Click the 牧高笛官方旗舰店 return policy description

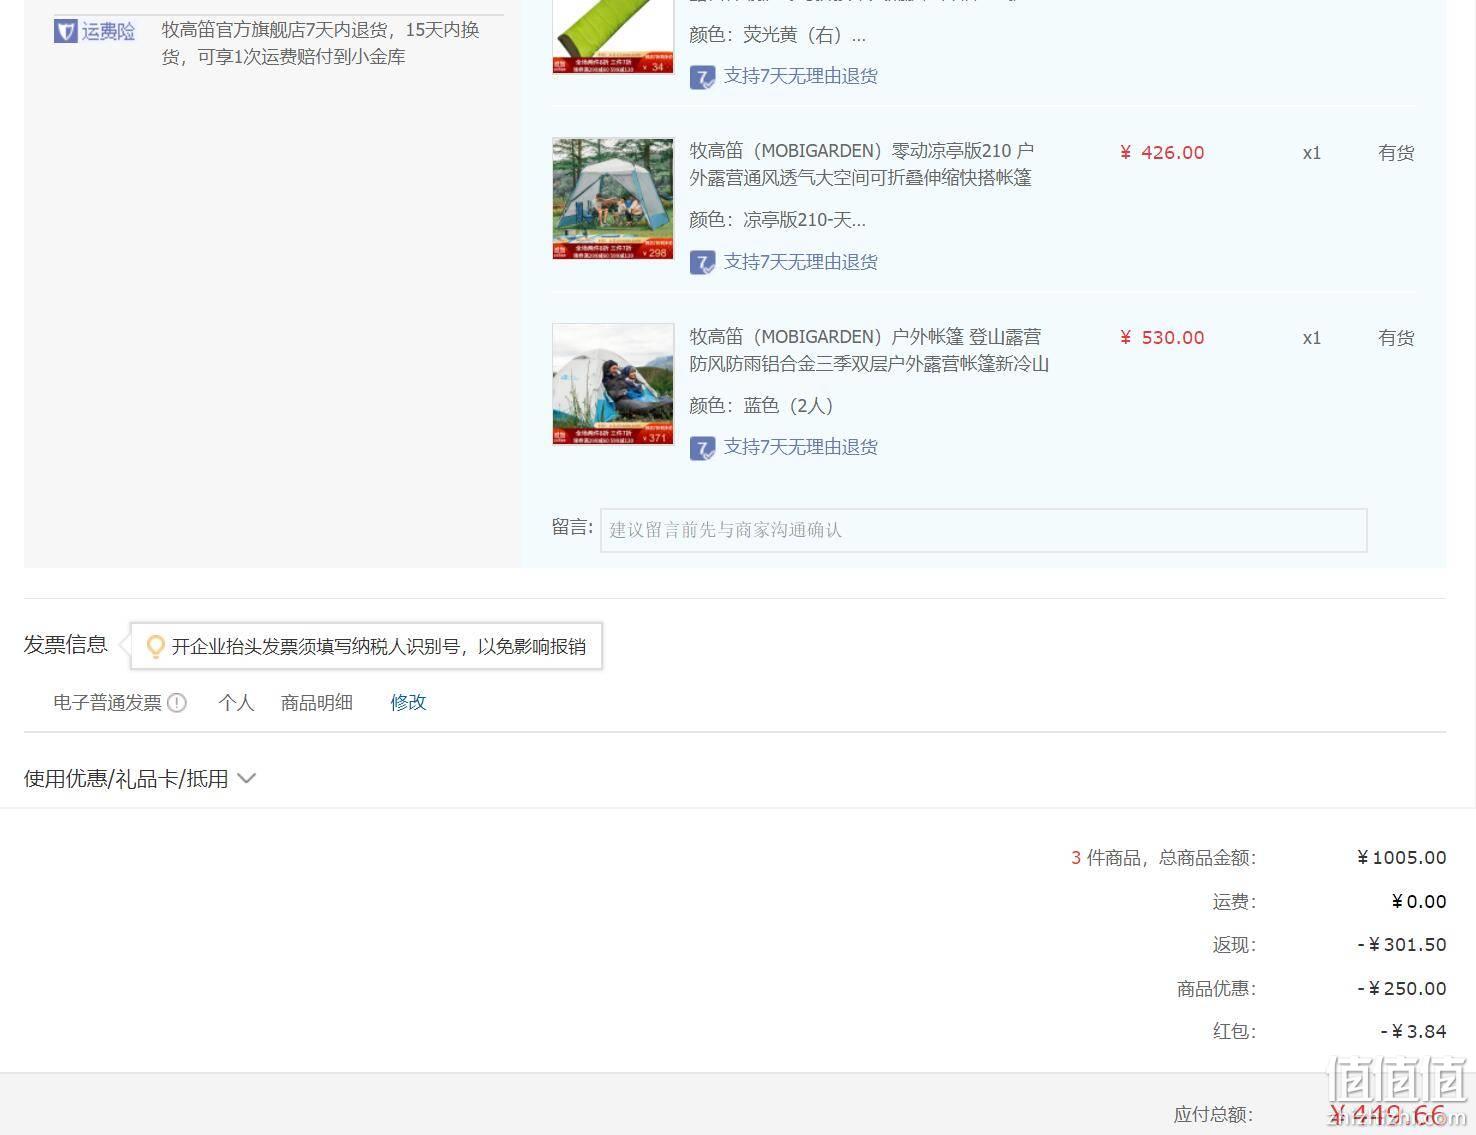pyautogui.click(x=321, y=44)
